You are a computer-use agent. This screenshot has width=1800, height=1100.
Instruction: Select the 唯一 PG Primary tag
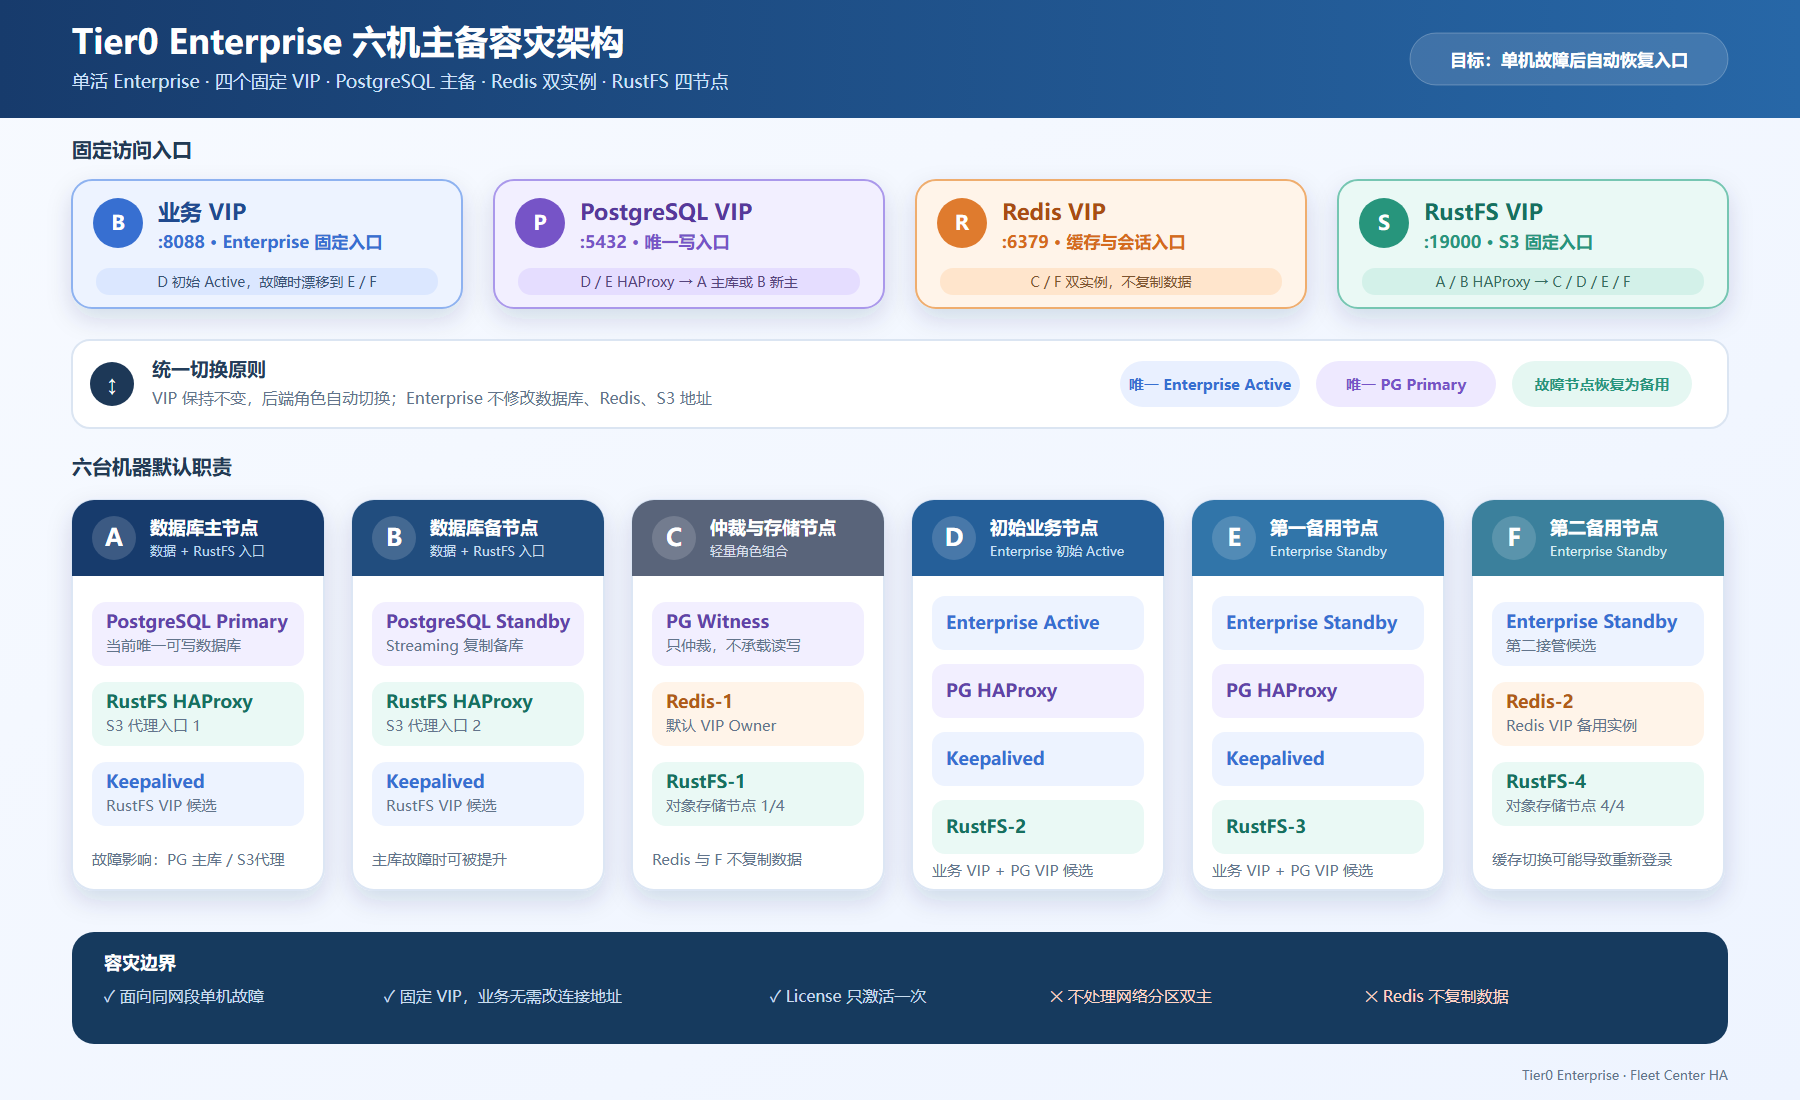[1406, 384]
